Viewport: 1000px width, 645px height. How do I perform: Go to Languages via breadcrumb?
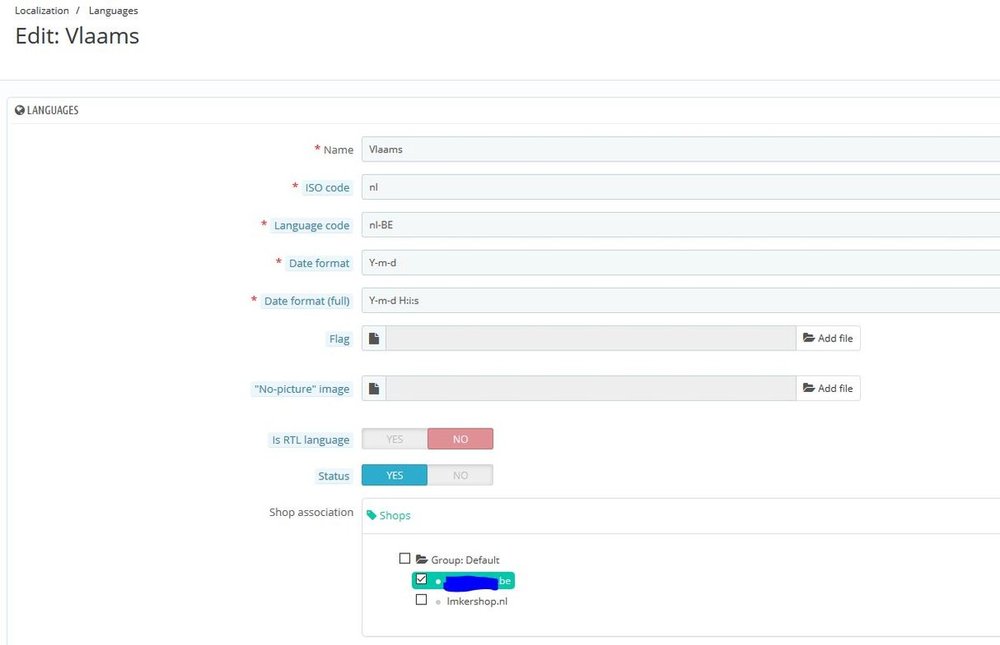[112, 11]
